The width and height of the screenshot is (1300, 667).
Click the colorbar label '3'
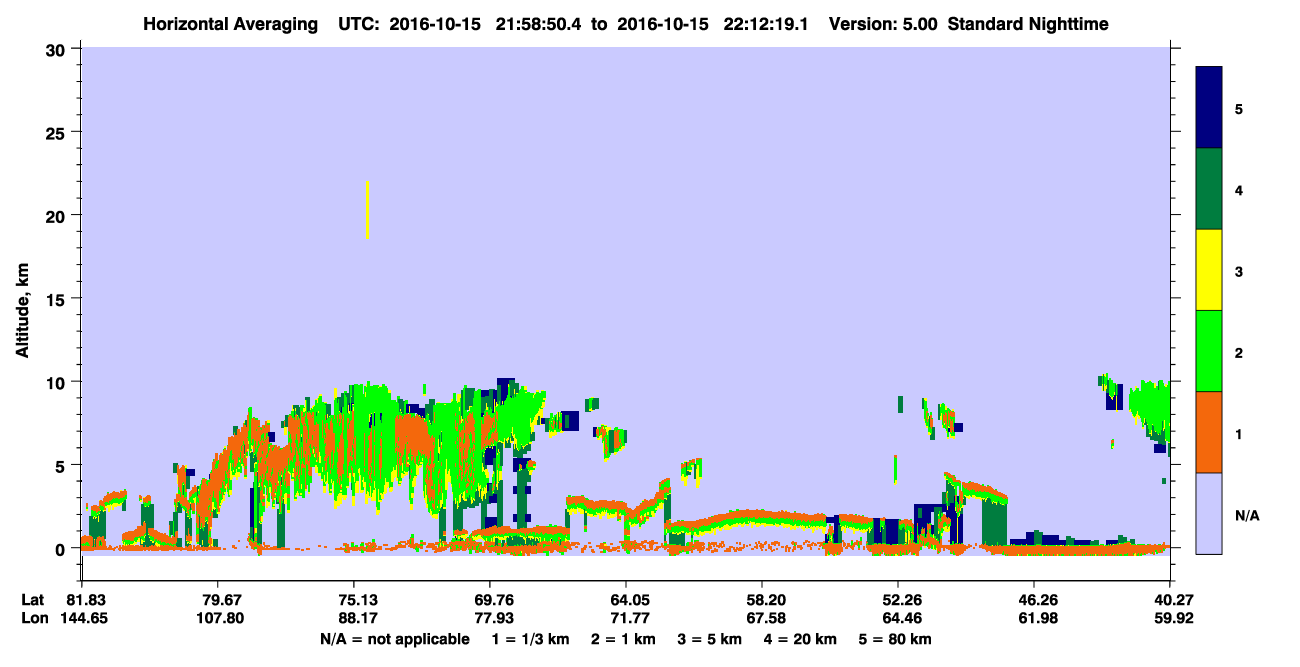pos(1239,270)
